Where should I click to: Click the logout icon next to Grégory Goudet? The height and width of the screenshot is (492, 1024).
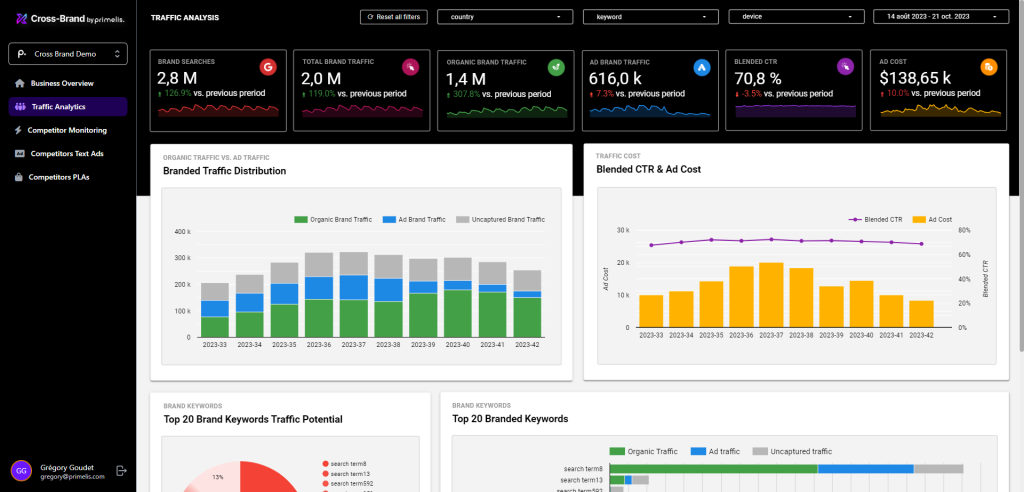coord(121,470)
